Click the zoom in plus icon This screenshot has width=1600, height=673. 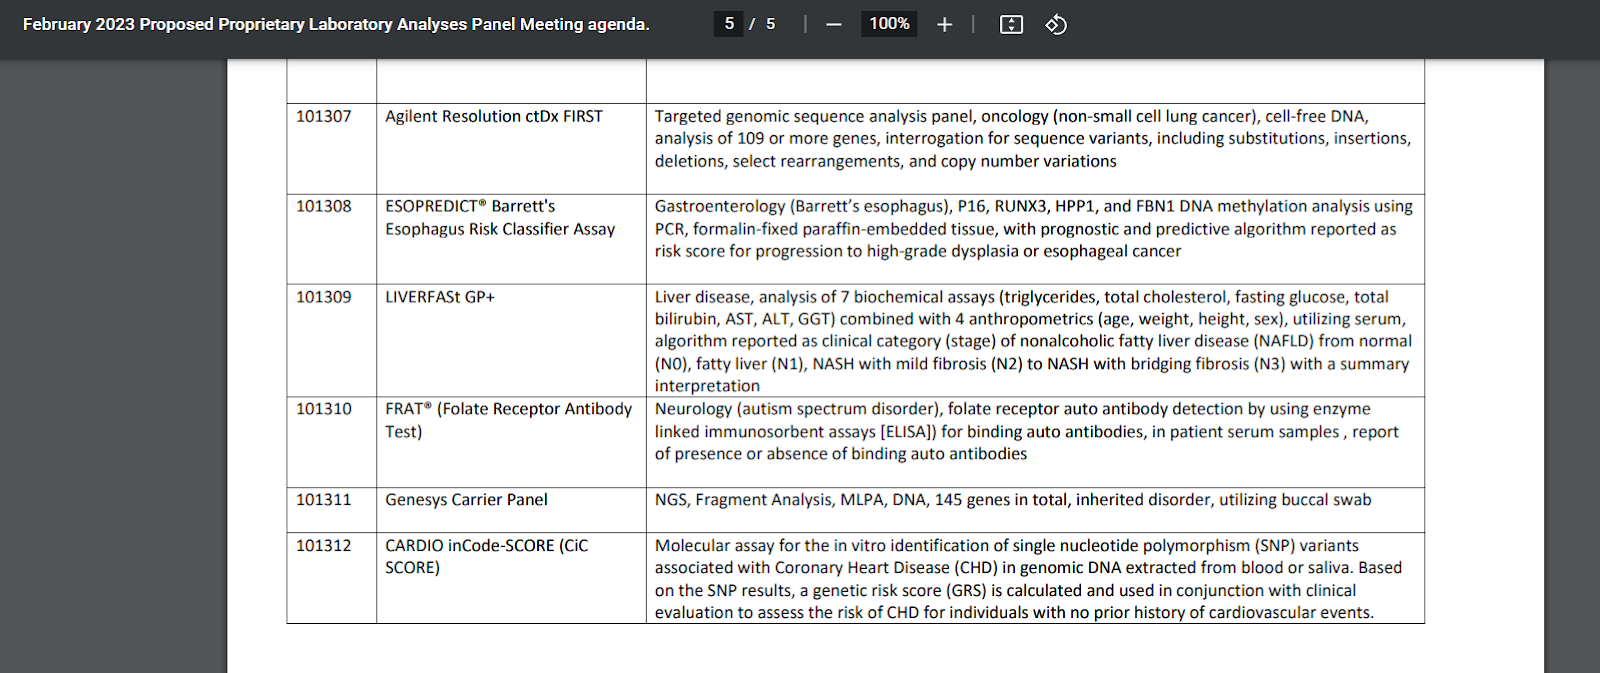(x=944, y=24)
